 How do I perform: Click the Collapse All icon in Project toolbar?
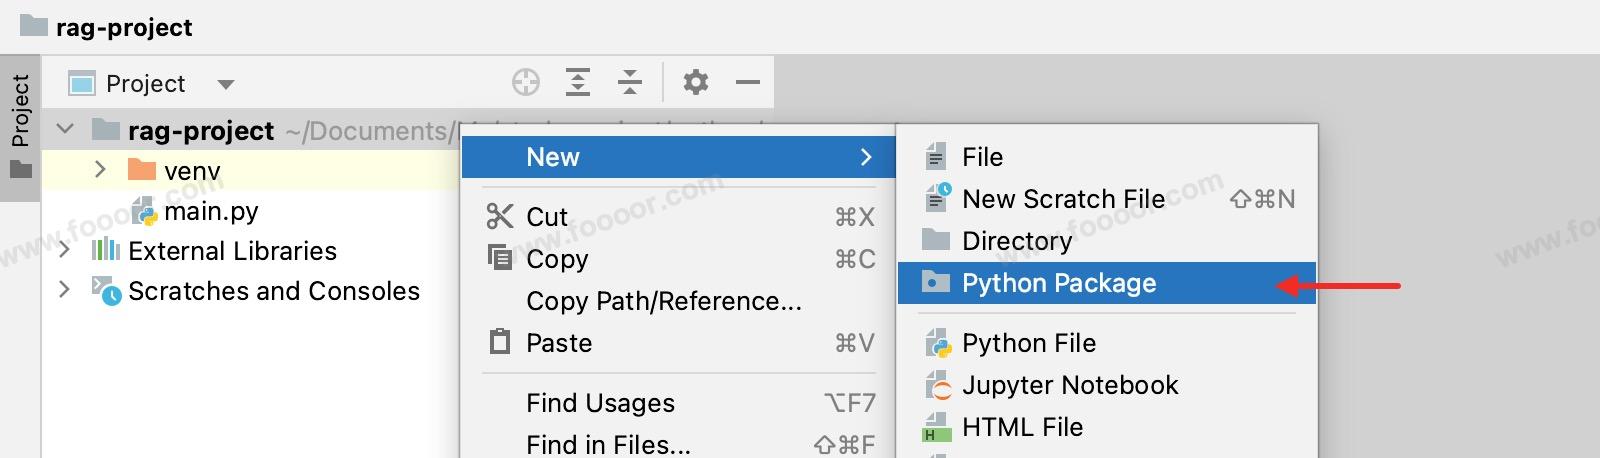tap(630, 82)
